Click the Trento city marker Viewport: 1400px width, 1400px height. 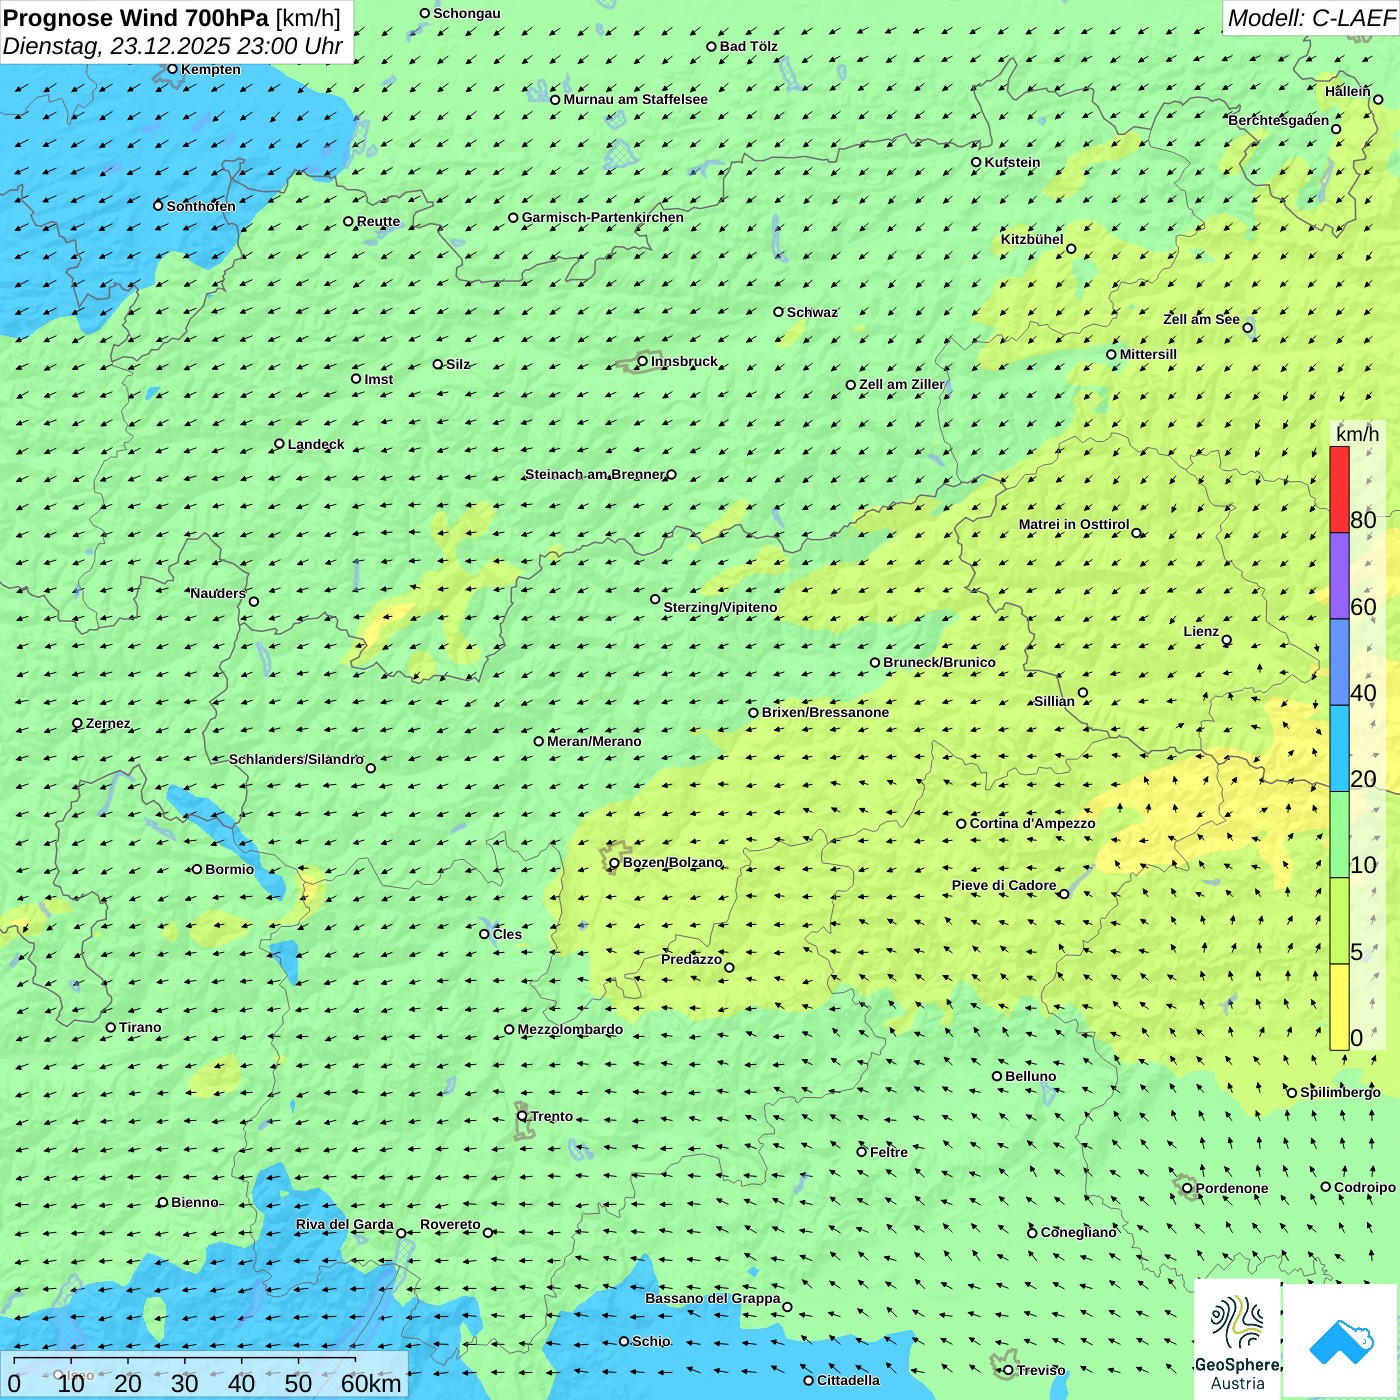pyautogui.click(x=522, y=1116)
